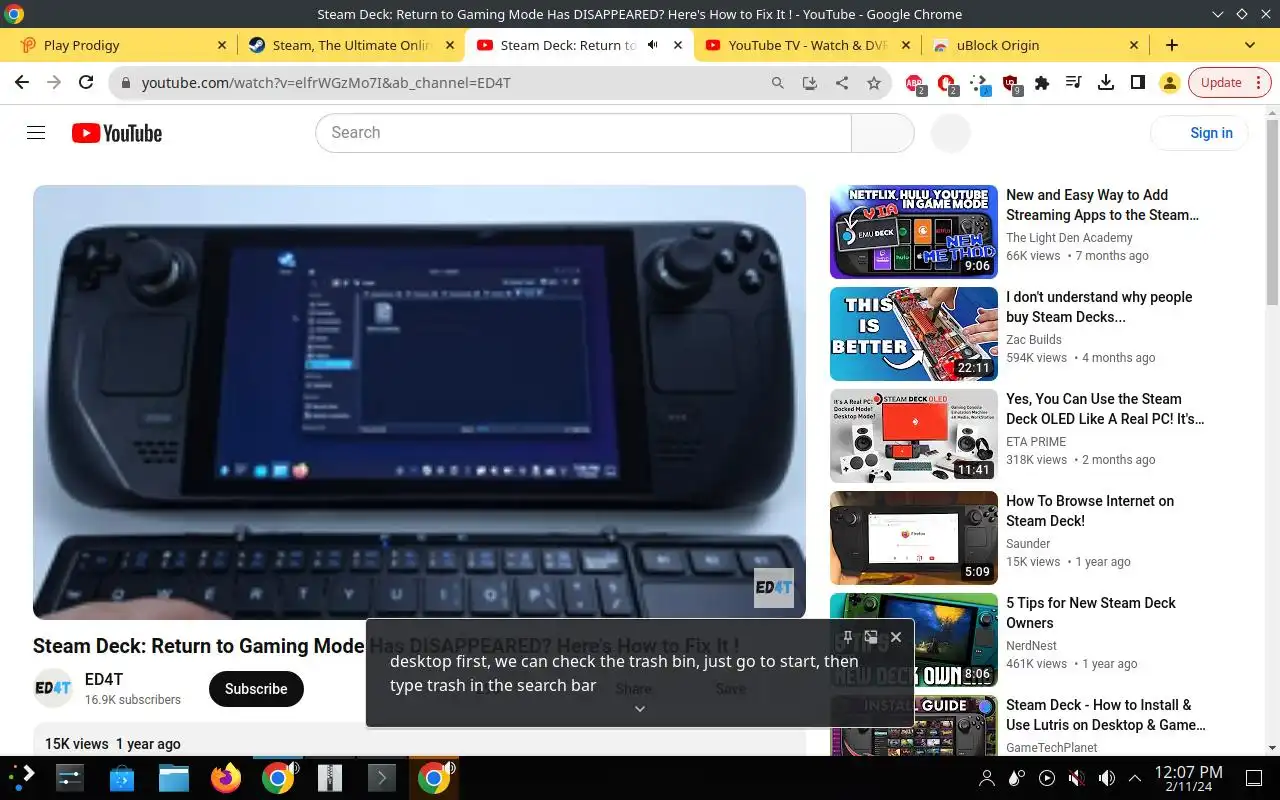Viewport: 1280px width, 800px height.
Task: Open the Install & Use Lutris video title
Action: coord(1105,715)
